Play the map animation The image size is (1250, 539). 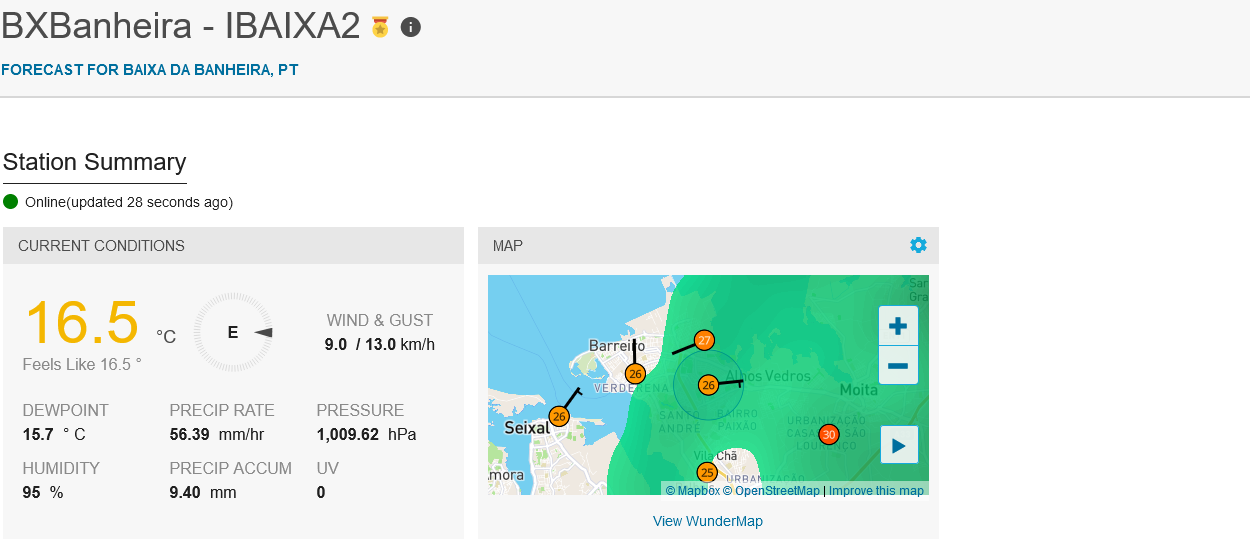[898, 445]
